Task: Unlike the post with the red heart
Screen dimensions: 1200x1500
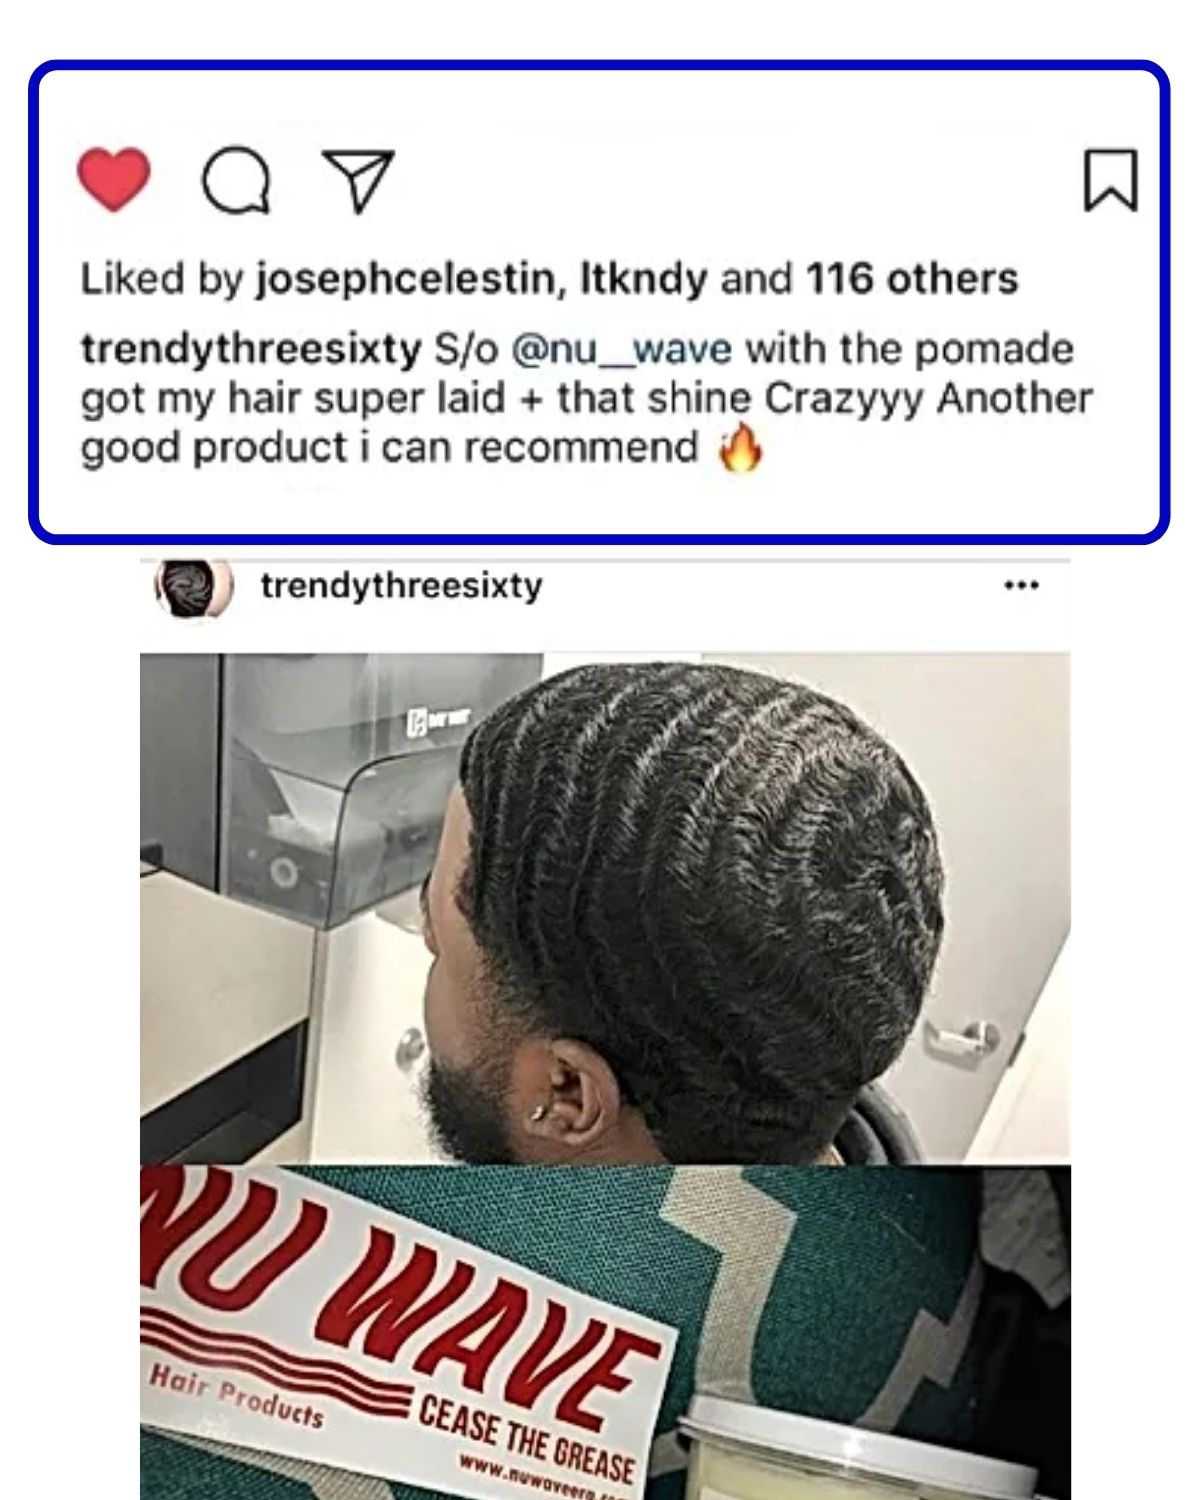Action: (x=114, y=180)
